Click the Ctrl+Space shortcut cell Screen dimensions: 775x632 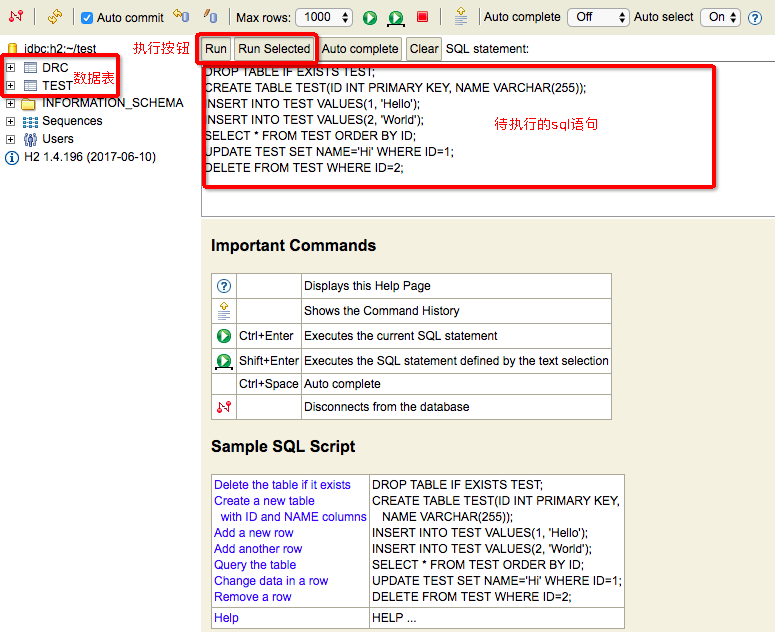coord(269,384)
